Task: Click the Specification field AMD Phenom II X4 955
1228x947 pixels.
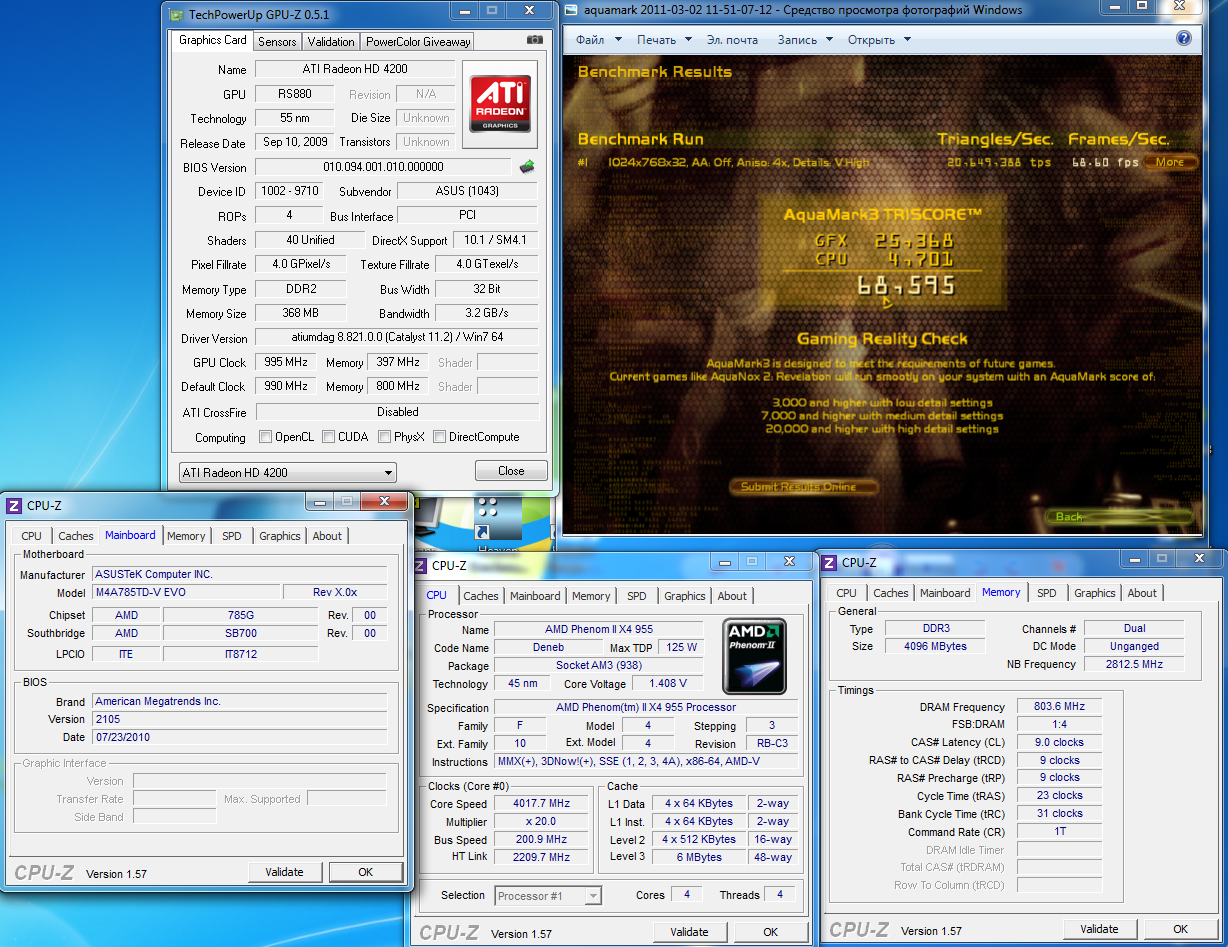Action: tap(644, 708)
